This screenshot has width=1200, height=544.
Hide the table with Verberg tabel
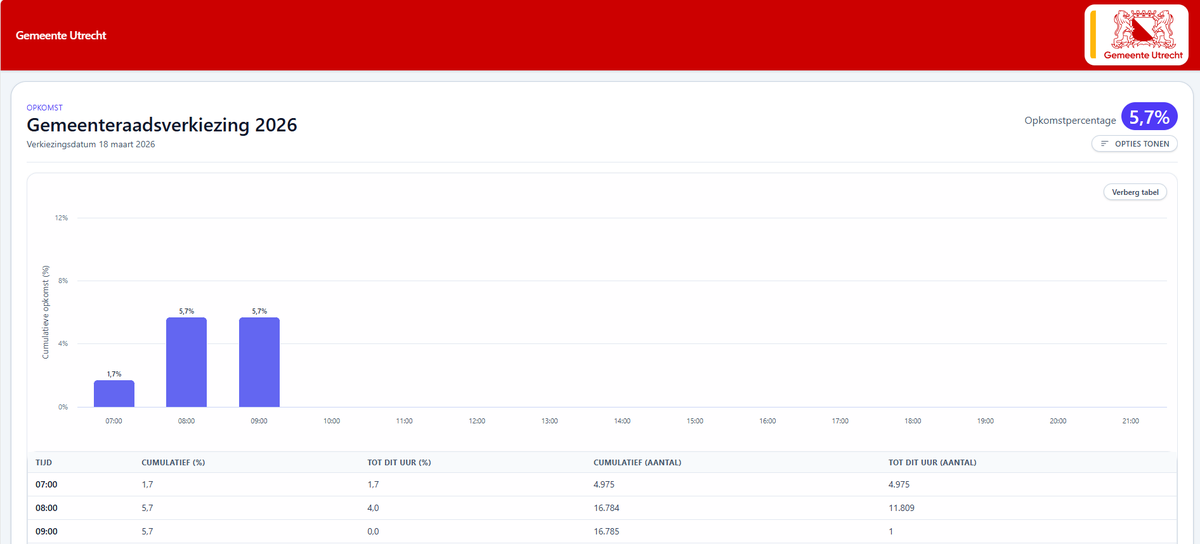1135,192
